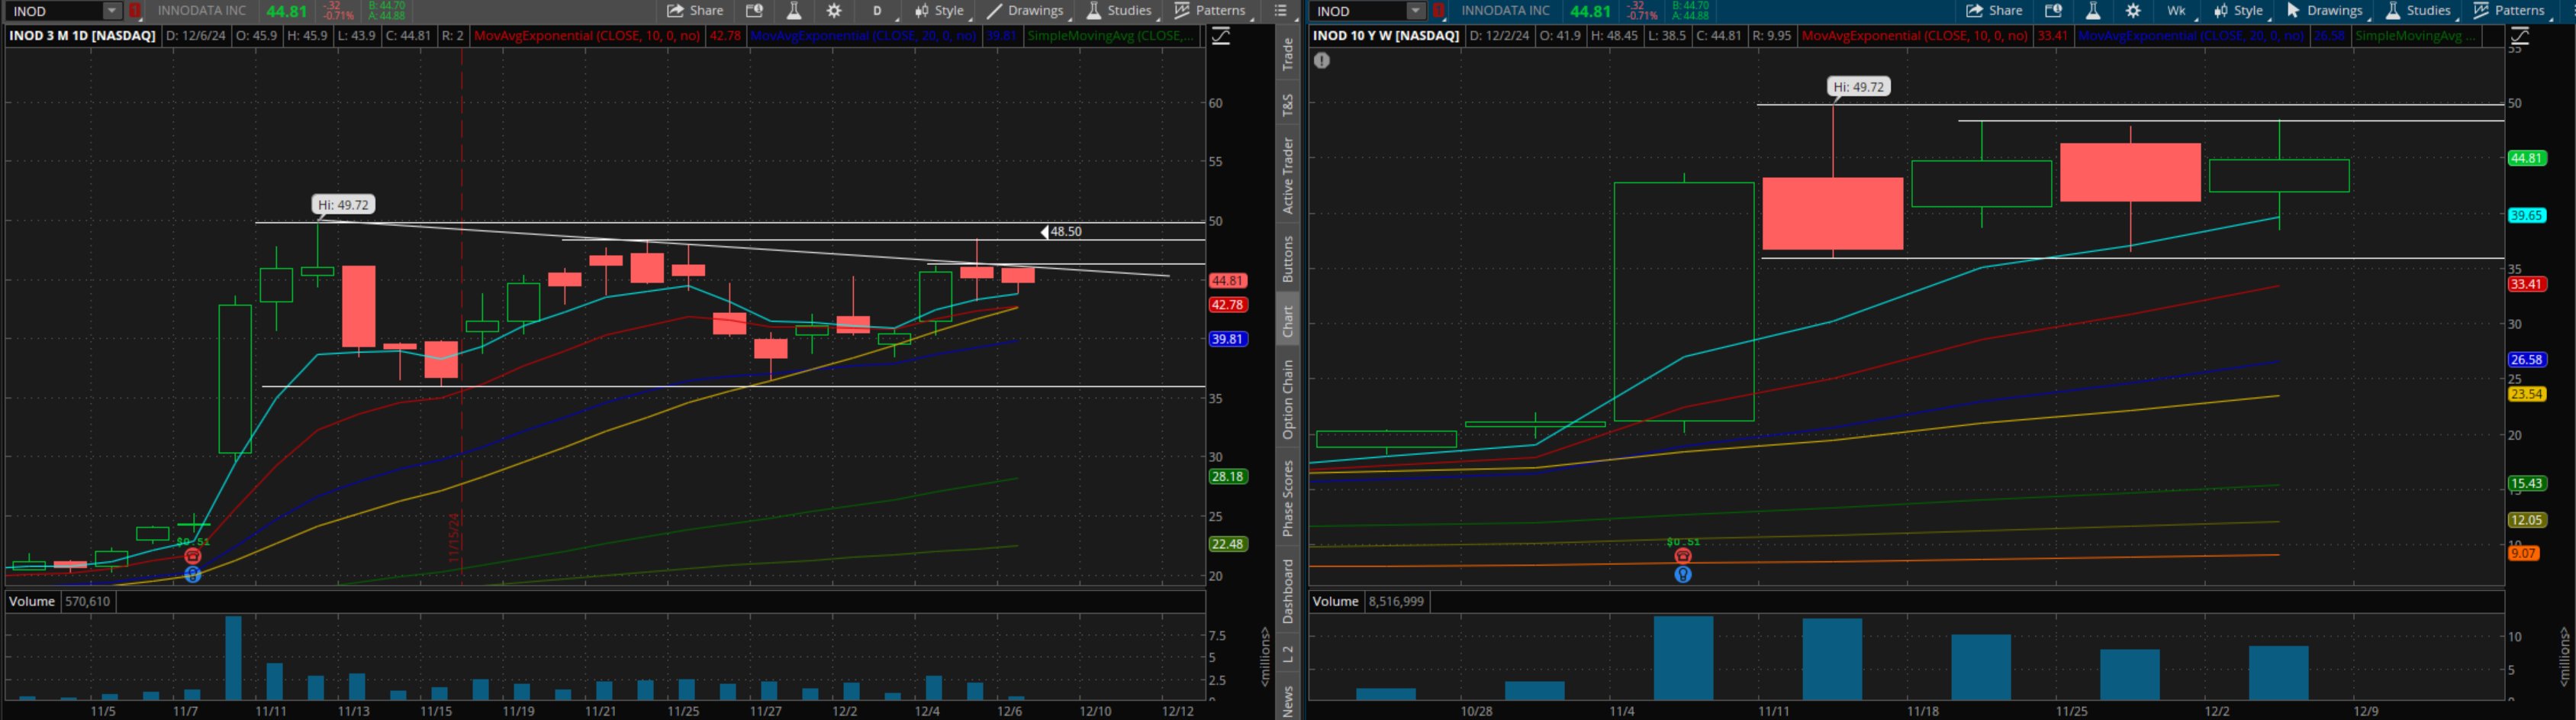
Task: Open Share menu on left INOD daily chart
Action: coord(695,11)
